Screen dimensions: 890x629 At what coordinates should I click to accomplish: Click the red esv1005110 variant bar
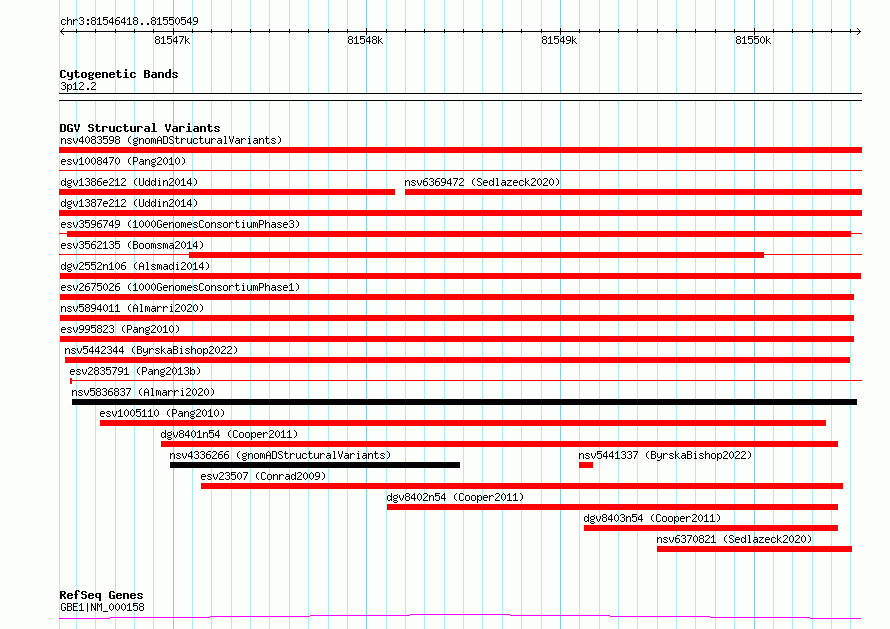tap(463, 423)
